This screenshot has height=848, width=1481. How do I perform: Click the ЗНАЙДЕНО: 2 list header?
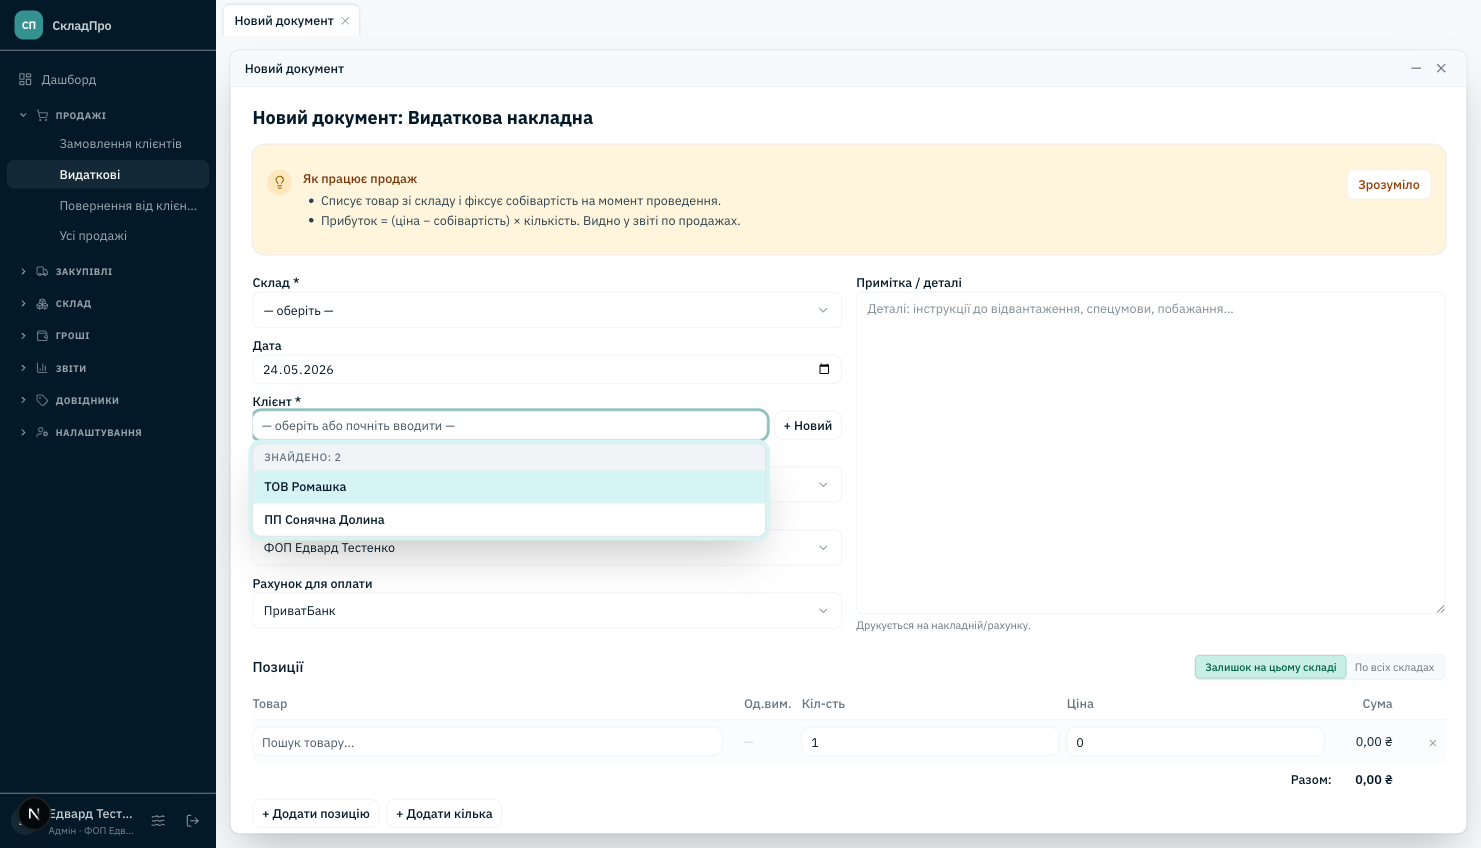pyautogui.click(x=509, y=457)
